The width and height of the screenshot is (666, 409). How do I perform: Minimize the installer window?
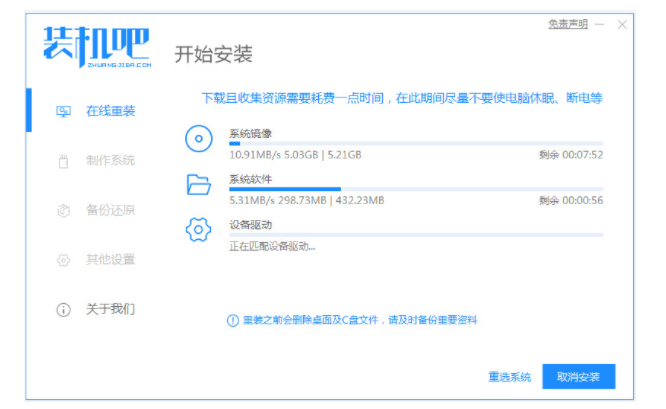click(x=600, y=25)
